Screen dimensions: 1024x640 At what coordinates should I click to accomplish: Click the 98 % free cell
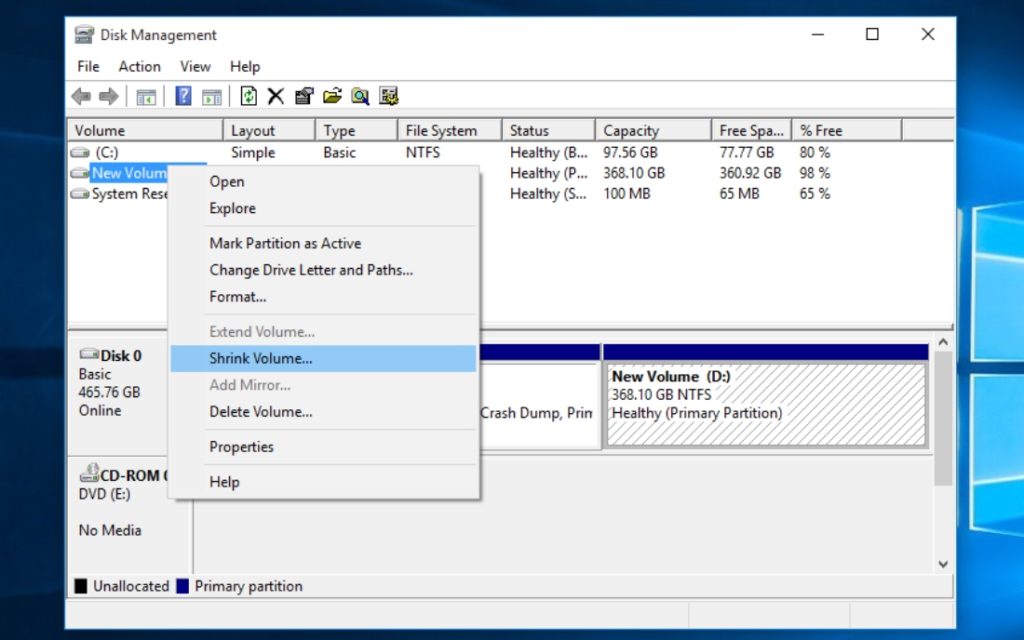coord(815,173)
